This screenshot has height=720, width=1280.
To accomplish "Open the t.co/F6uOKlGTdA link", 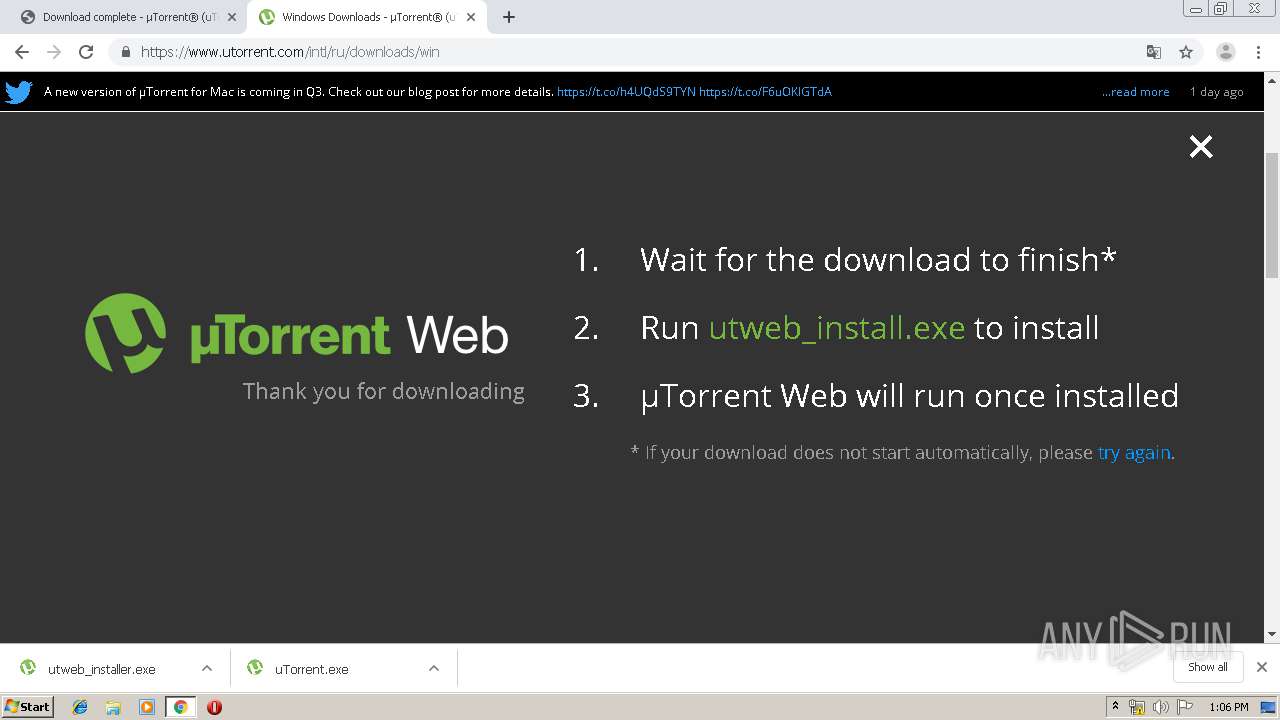I will pos(765,92).
